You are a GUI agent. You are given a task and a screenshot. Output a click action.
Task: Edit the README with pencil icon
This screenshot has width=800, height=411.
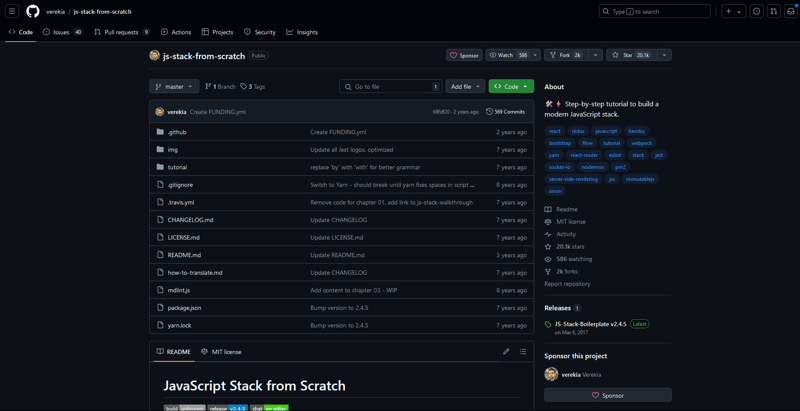coord(506,352)
